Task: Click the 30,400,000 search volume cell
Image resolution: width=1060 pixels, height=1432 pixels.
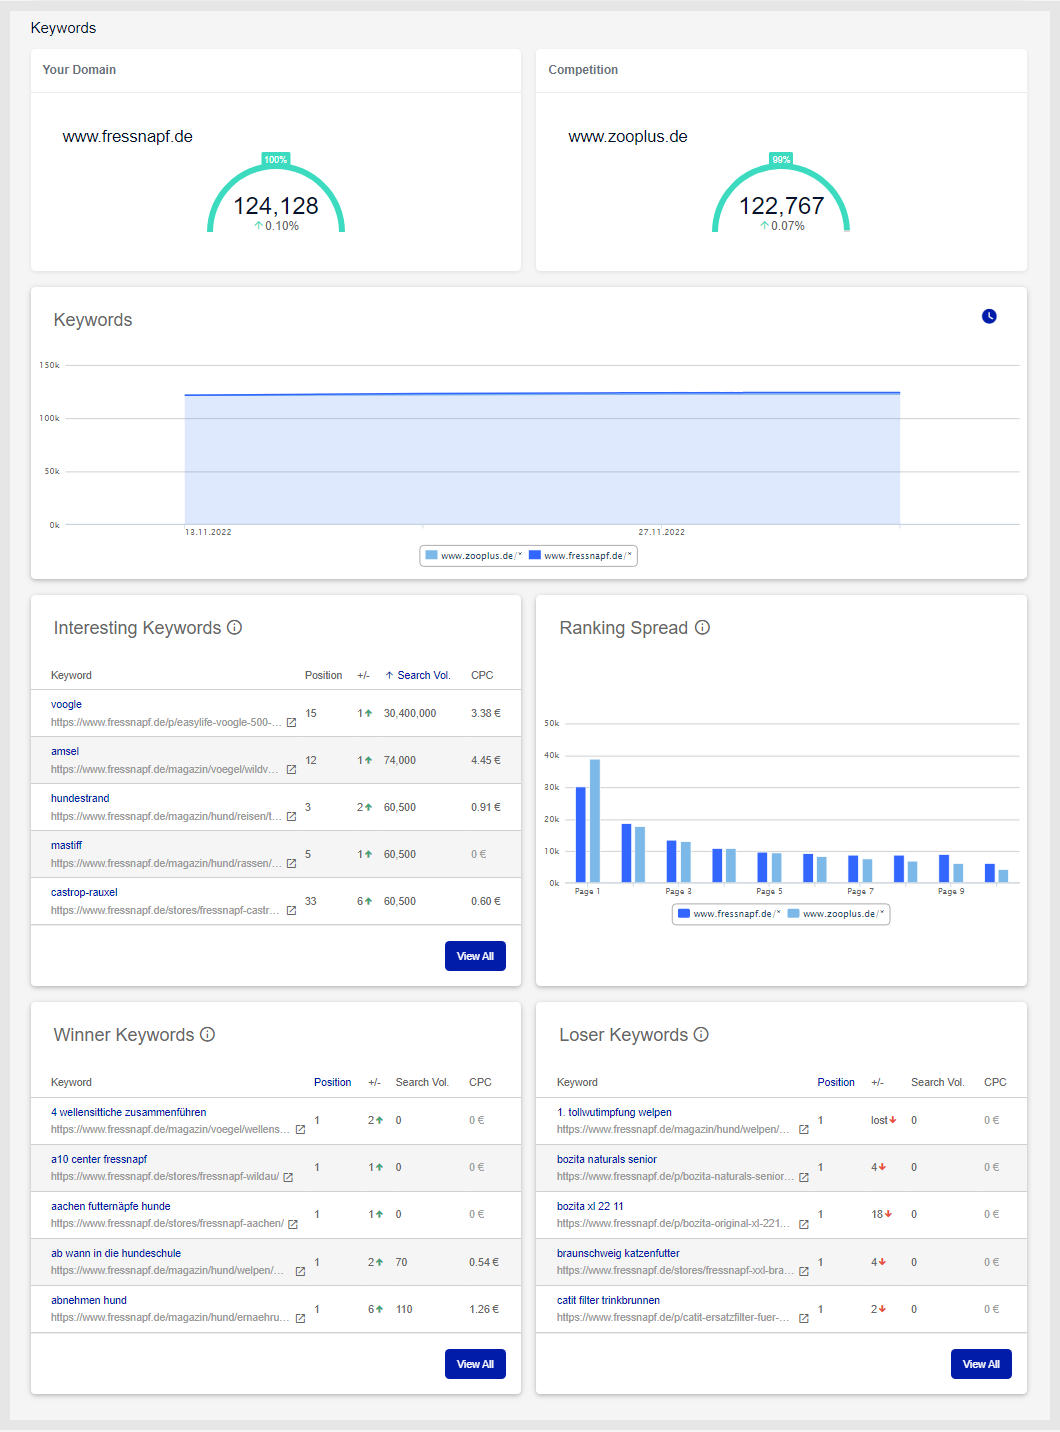Action: 410,713
